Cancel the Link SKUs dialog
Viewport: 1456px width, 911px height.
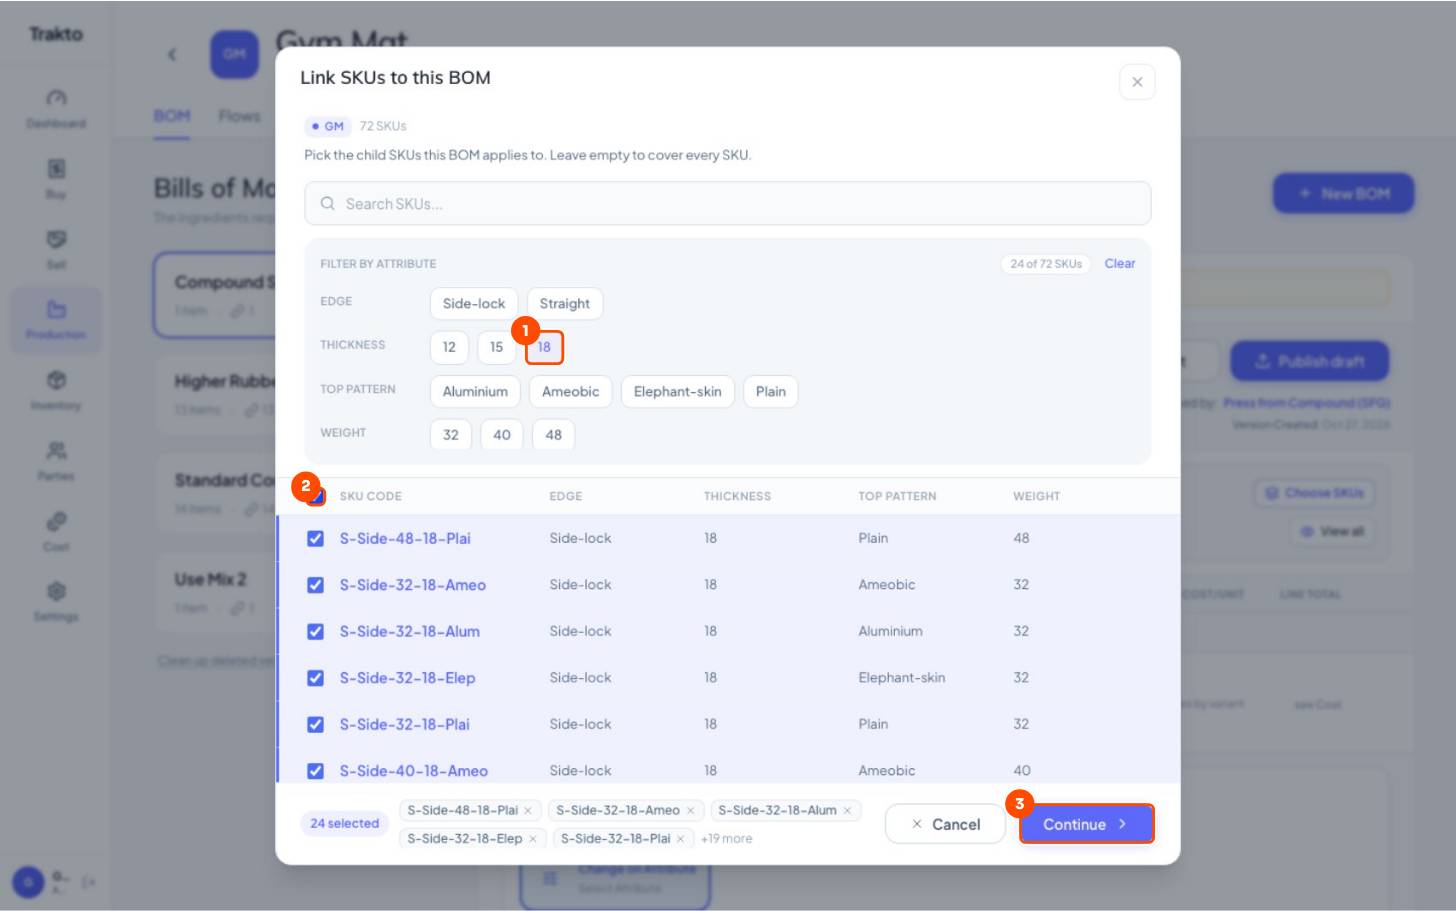tap(945, 824)
